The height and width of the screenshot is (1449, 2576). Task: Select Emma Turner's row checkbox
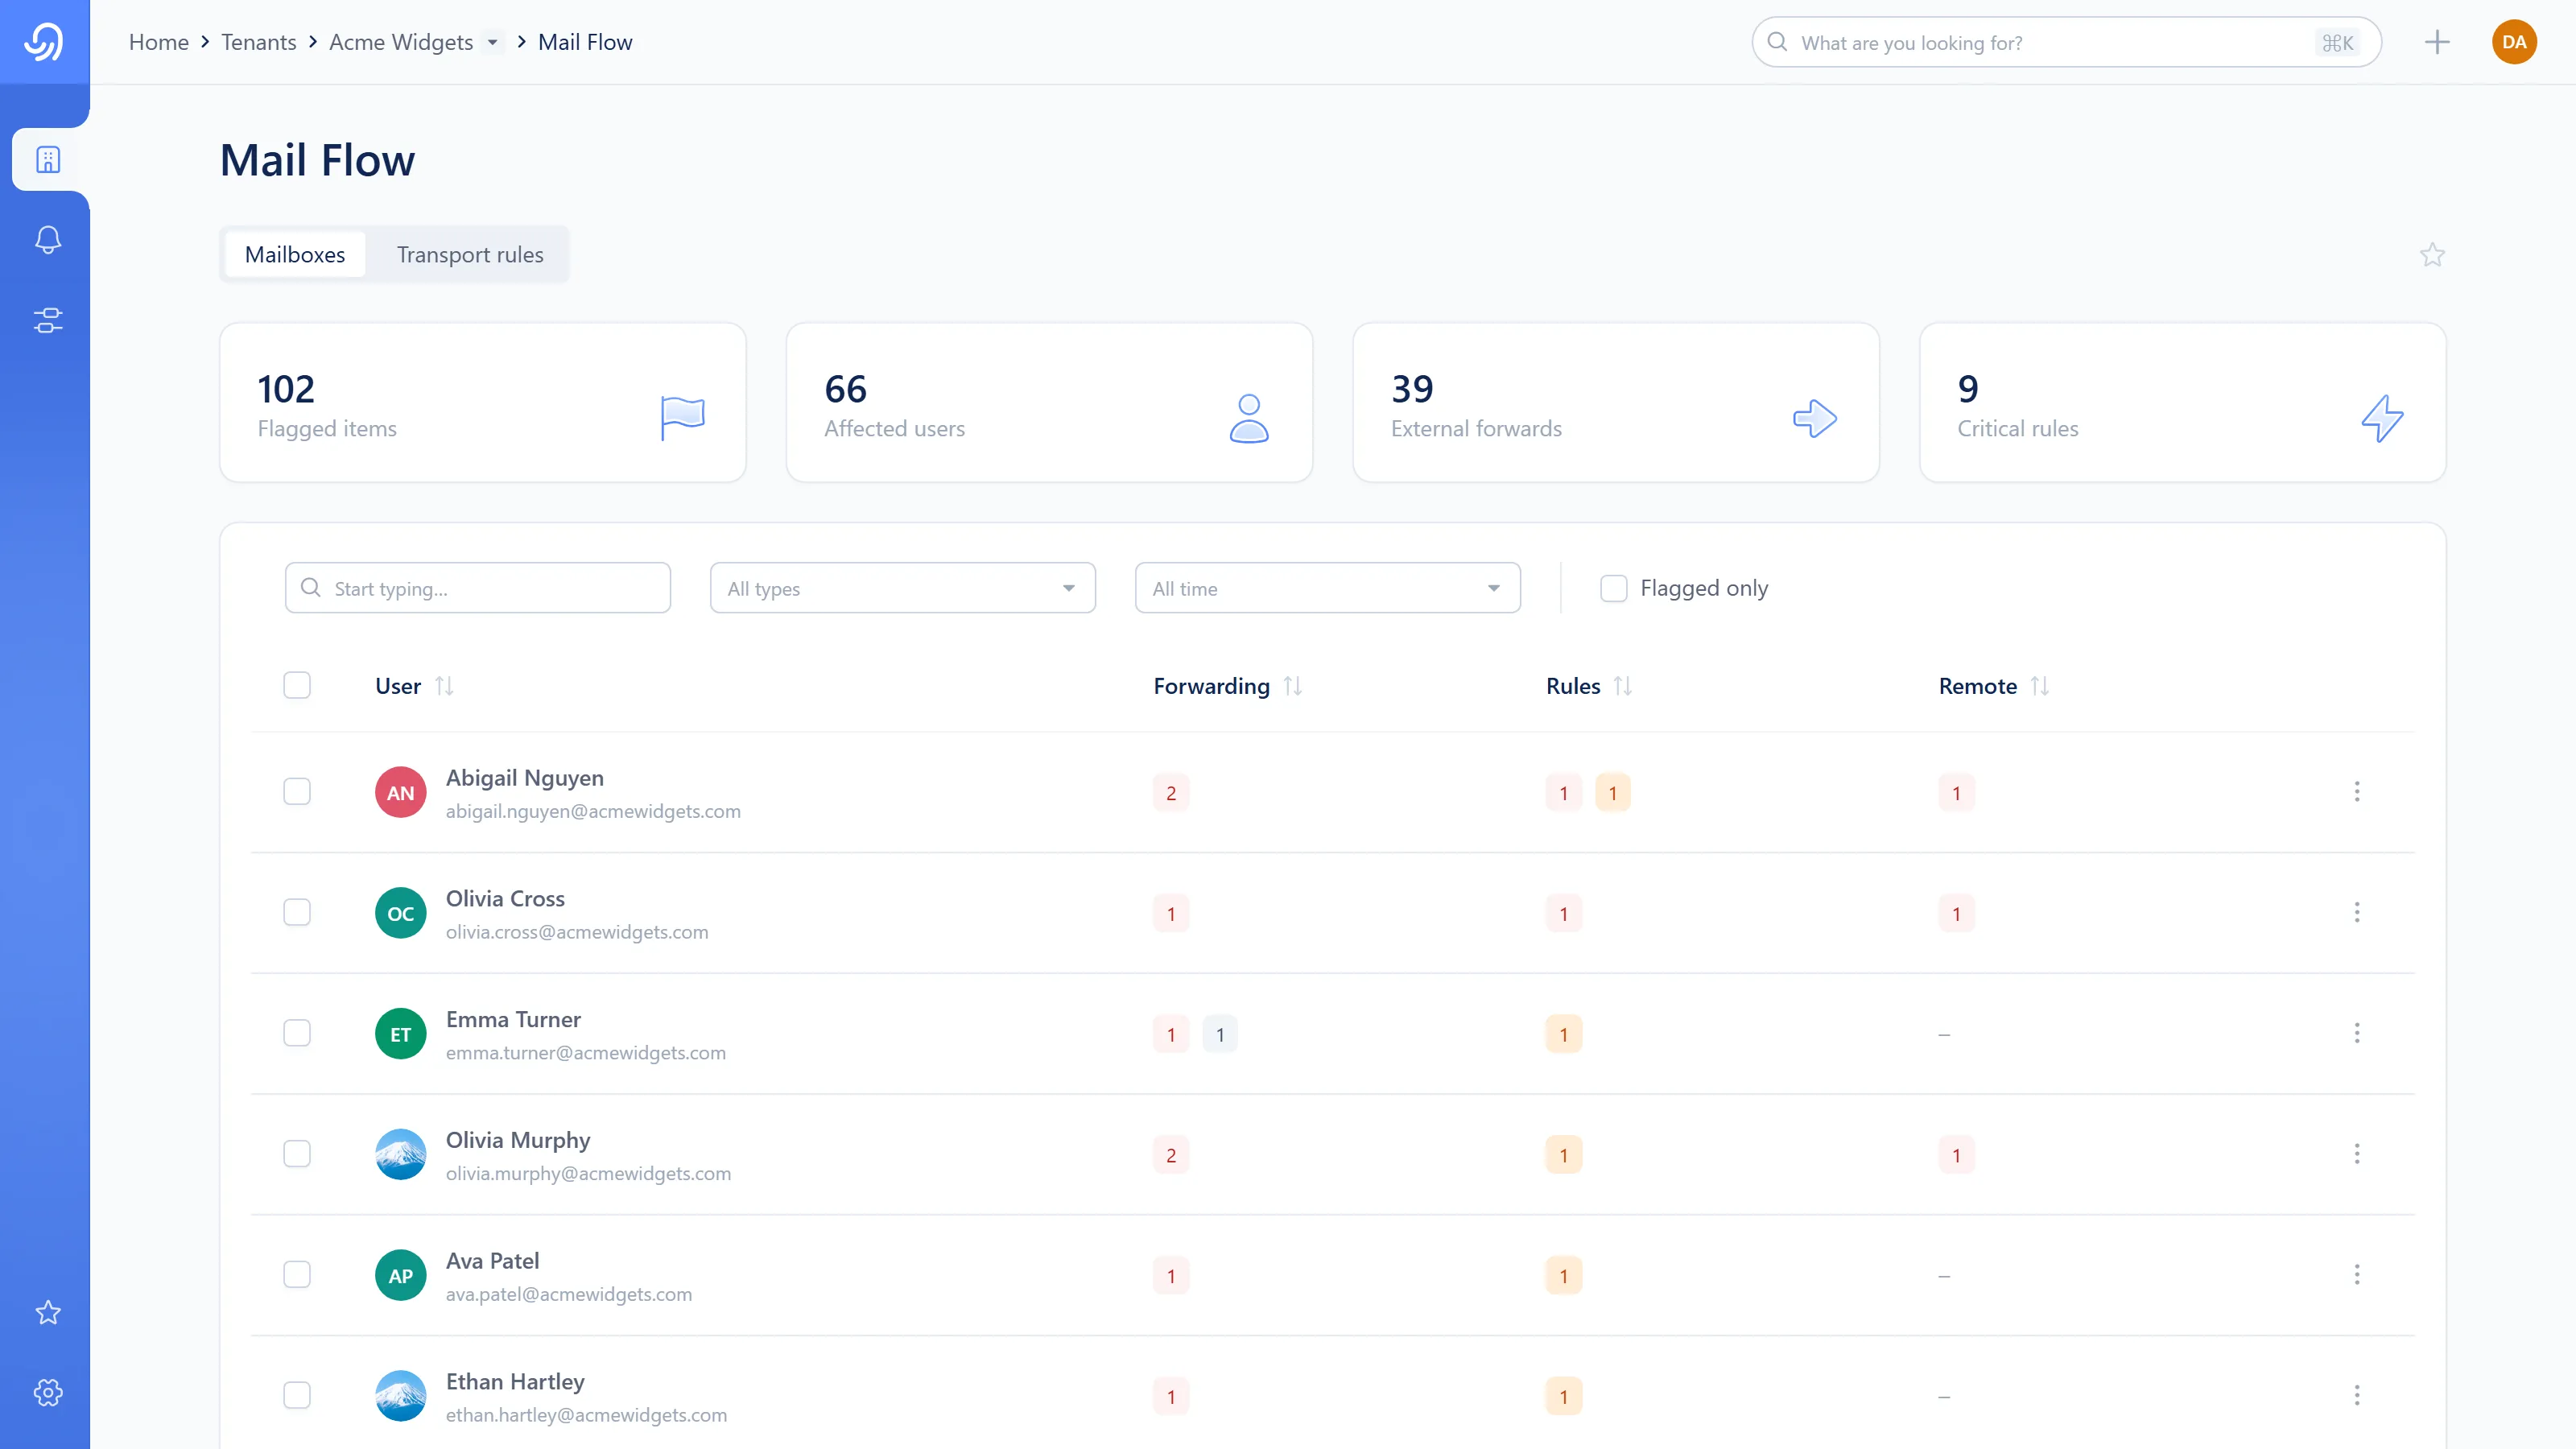tap(297, 1033)
